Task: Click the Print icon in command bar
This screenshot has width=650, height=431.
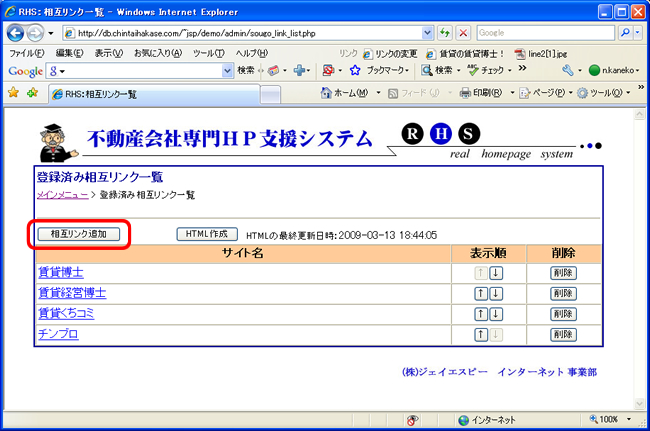Action: tap(465, 93)
